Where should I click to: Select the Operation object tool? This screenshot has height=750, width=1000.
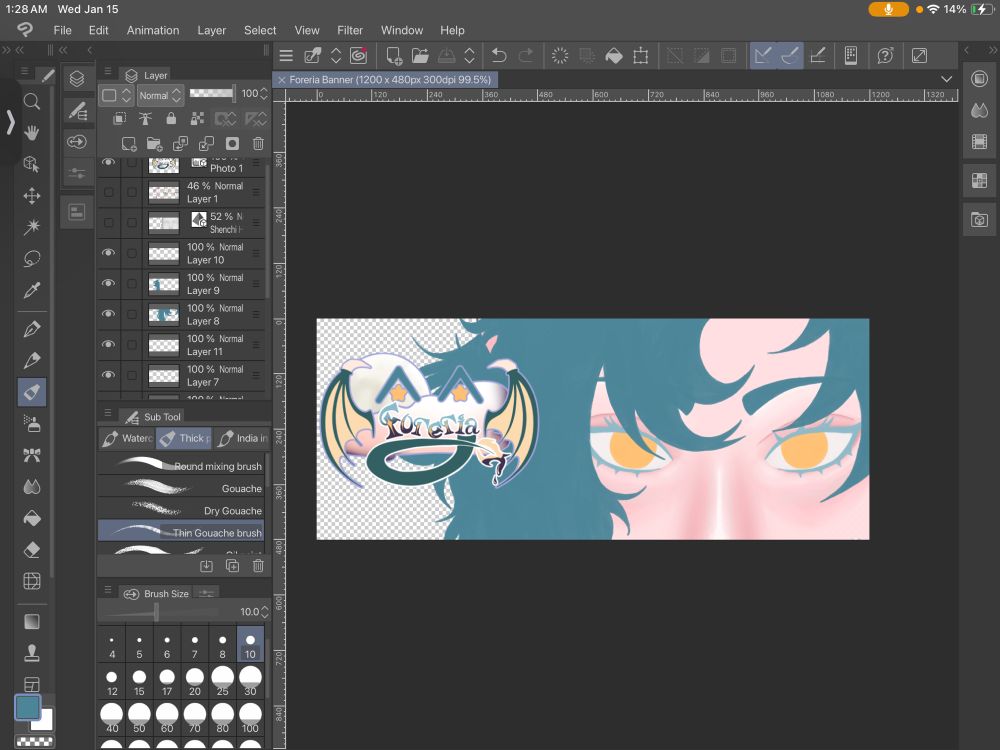[x=31, y=164]
